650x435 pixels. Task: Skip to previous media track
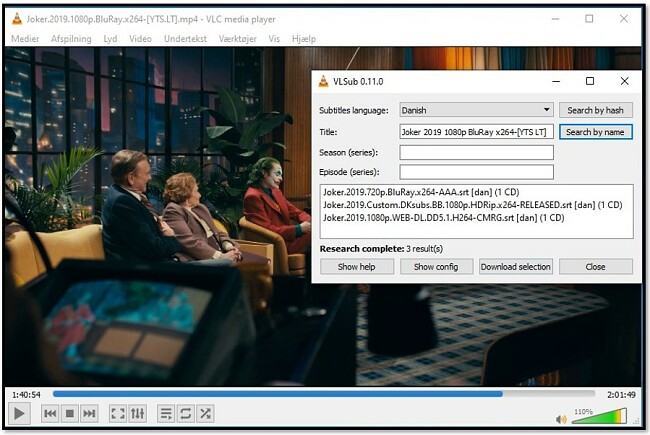(50, 413)
